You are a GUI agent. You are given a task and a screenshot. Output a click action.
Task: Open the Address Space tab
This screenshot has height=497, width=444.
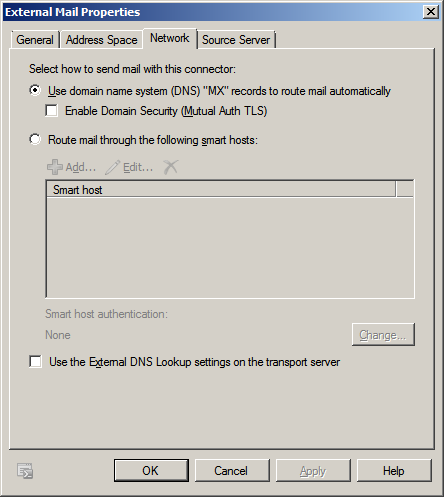pos(101,40)
